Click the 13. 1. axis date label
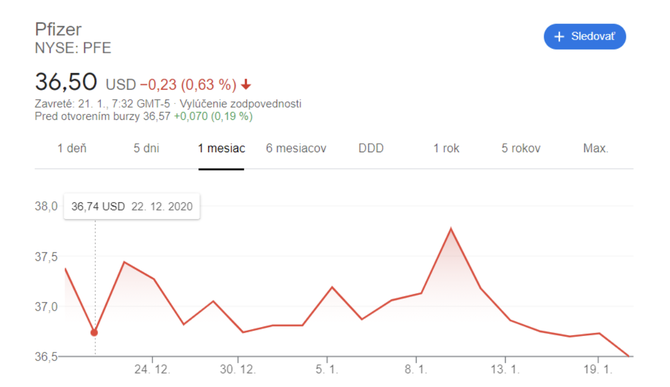Viewport: 670px width, 387px height. [505, 369]
